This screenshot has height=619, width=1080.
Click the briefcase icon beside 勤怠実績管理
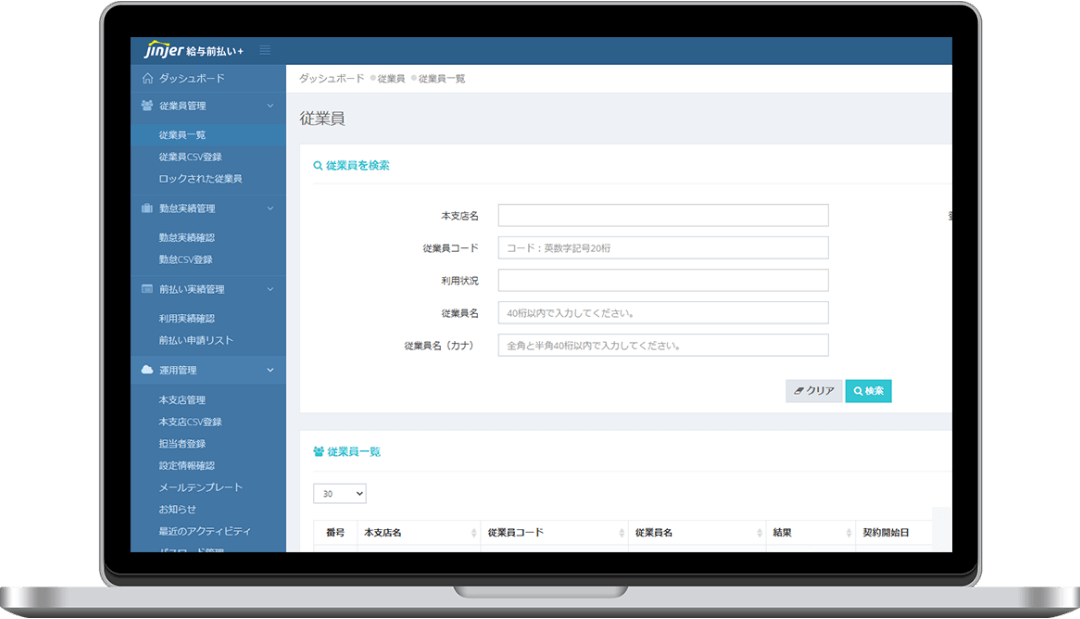pyautogui.click(x=148, y=209)
